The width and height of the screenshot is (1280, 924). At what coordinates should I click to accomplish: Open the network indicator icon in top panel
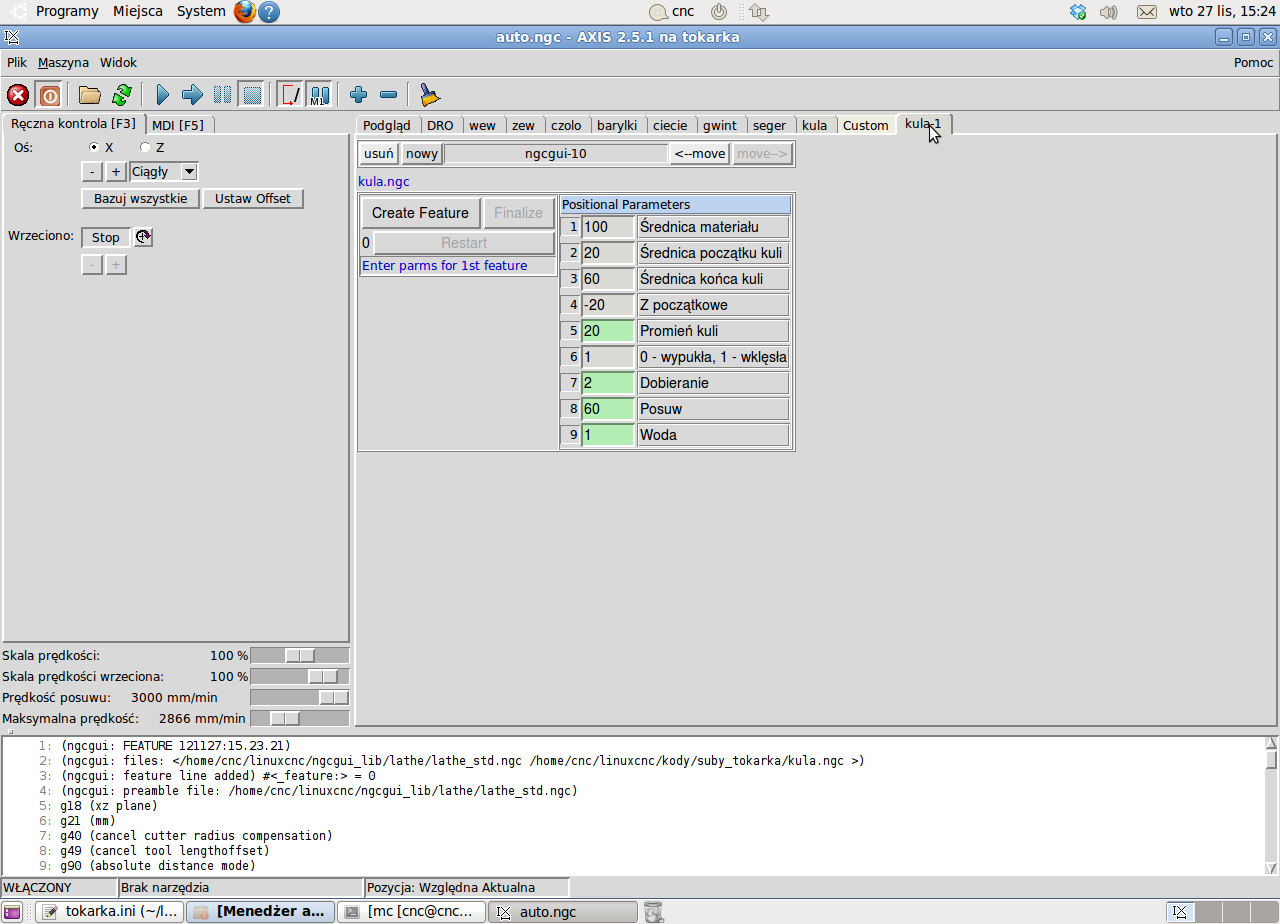pos(758,12)
